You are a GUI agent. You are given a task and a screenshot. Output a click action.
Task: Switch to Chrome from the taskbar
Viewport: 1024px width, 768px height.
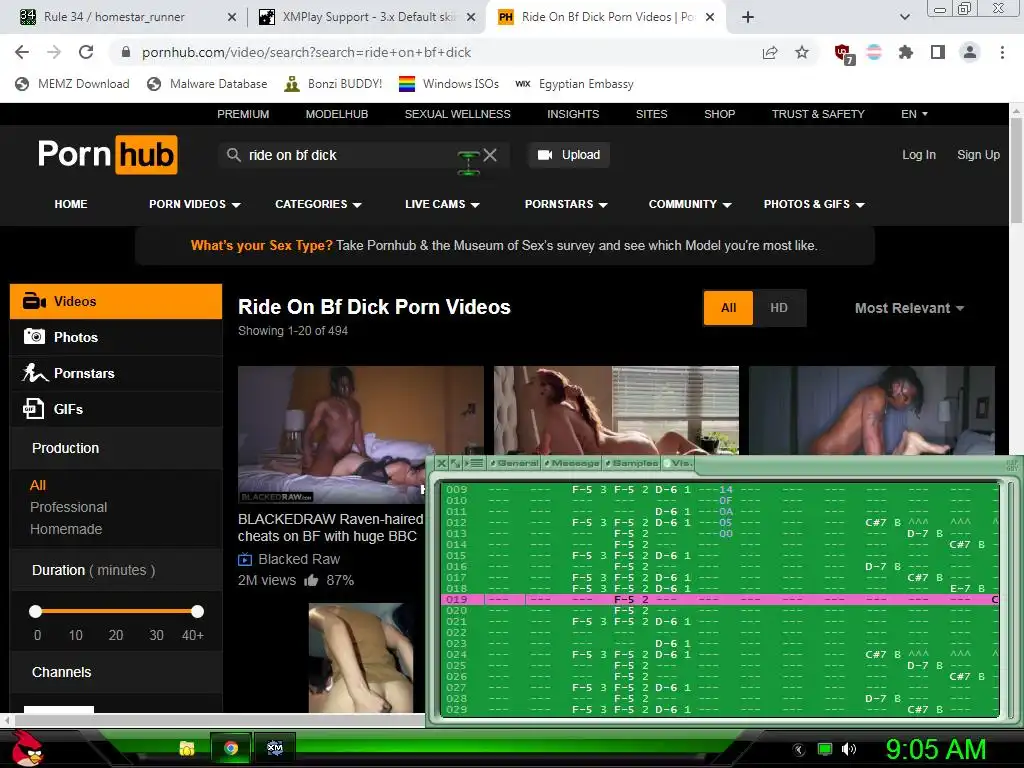tap(231, 748)
